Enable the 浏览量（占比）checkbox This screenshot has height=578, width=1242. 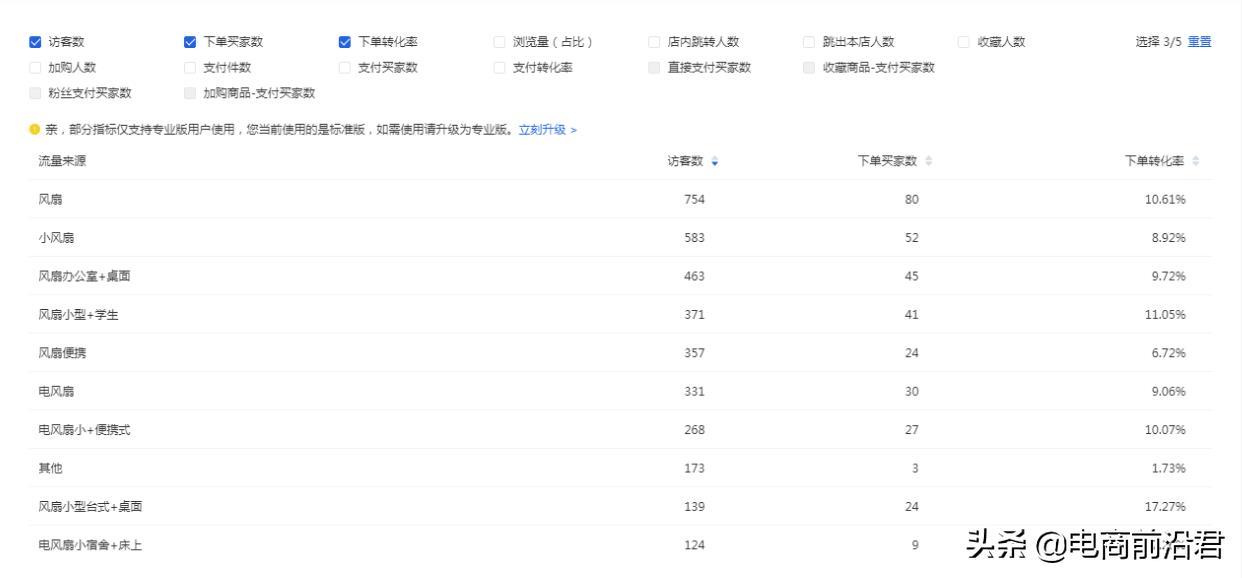pos(500,42)
